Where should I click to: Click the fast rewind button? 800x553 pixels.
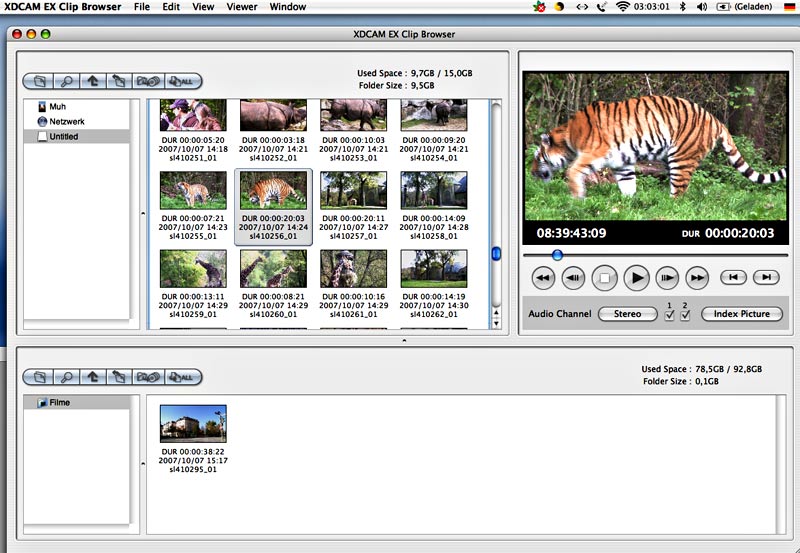(x=542, y=277)
